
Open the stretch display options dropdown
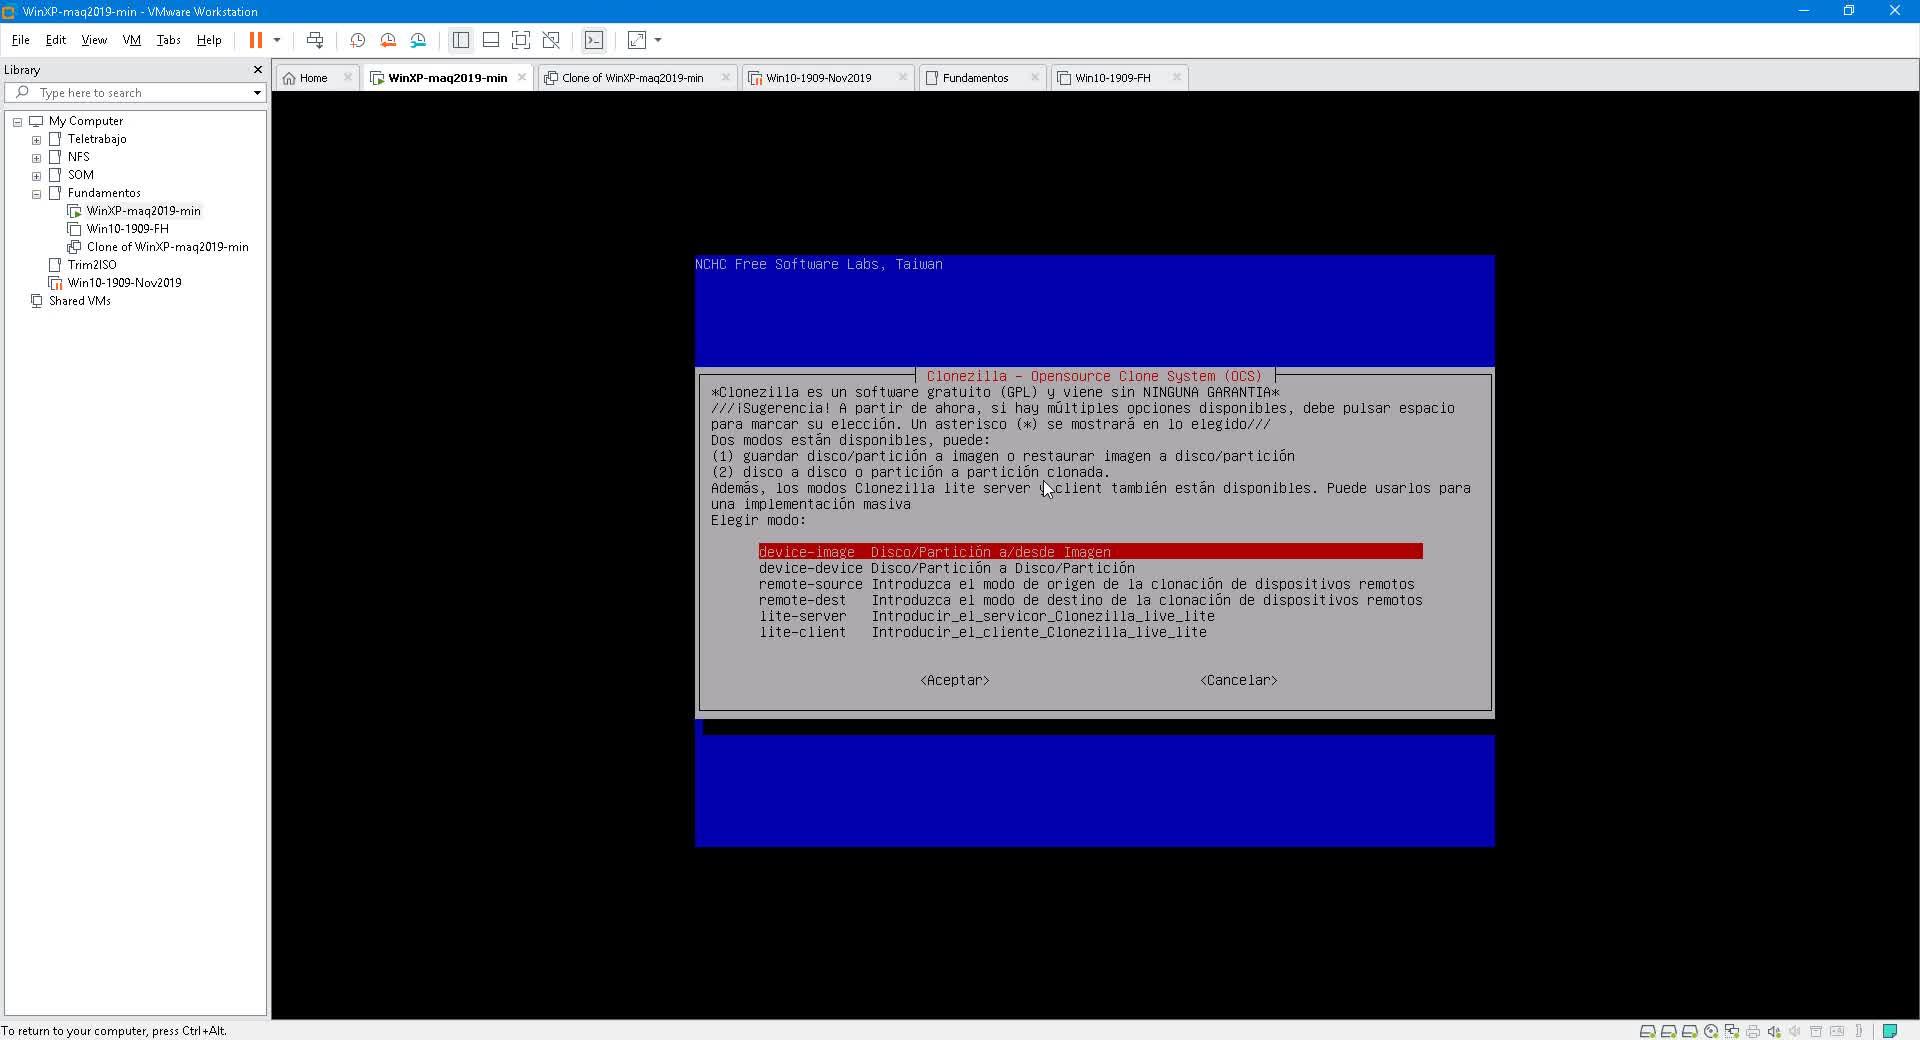pos(658,40)
